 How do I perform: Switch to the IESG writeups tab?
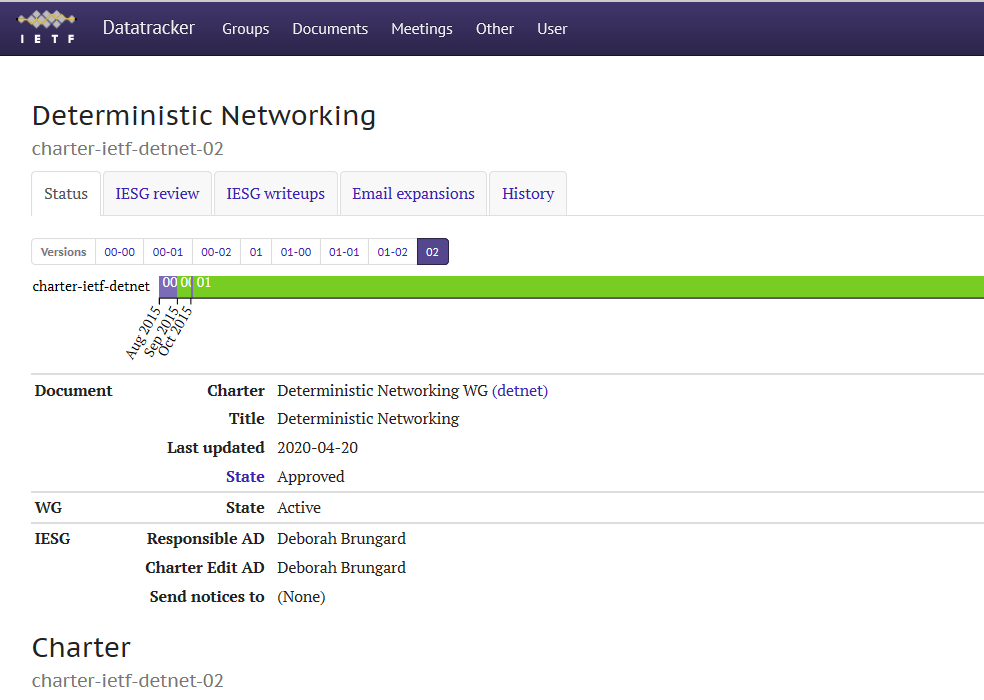pyautogui.click(x=275, y=193)
